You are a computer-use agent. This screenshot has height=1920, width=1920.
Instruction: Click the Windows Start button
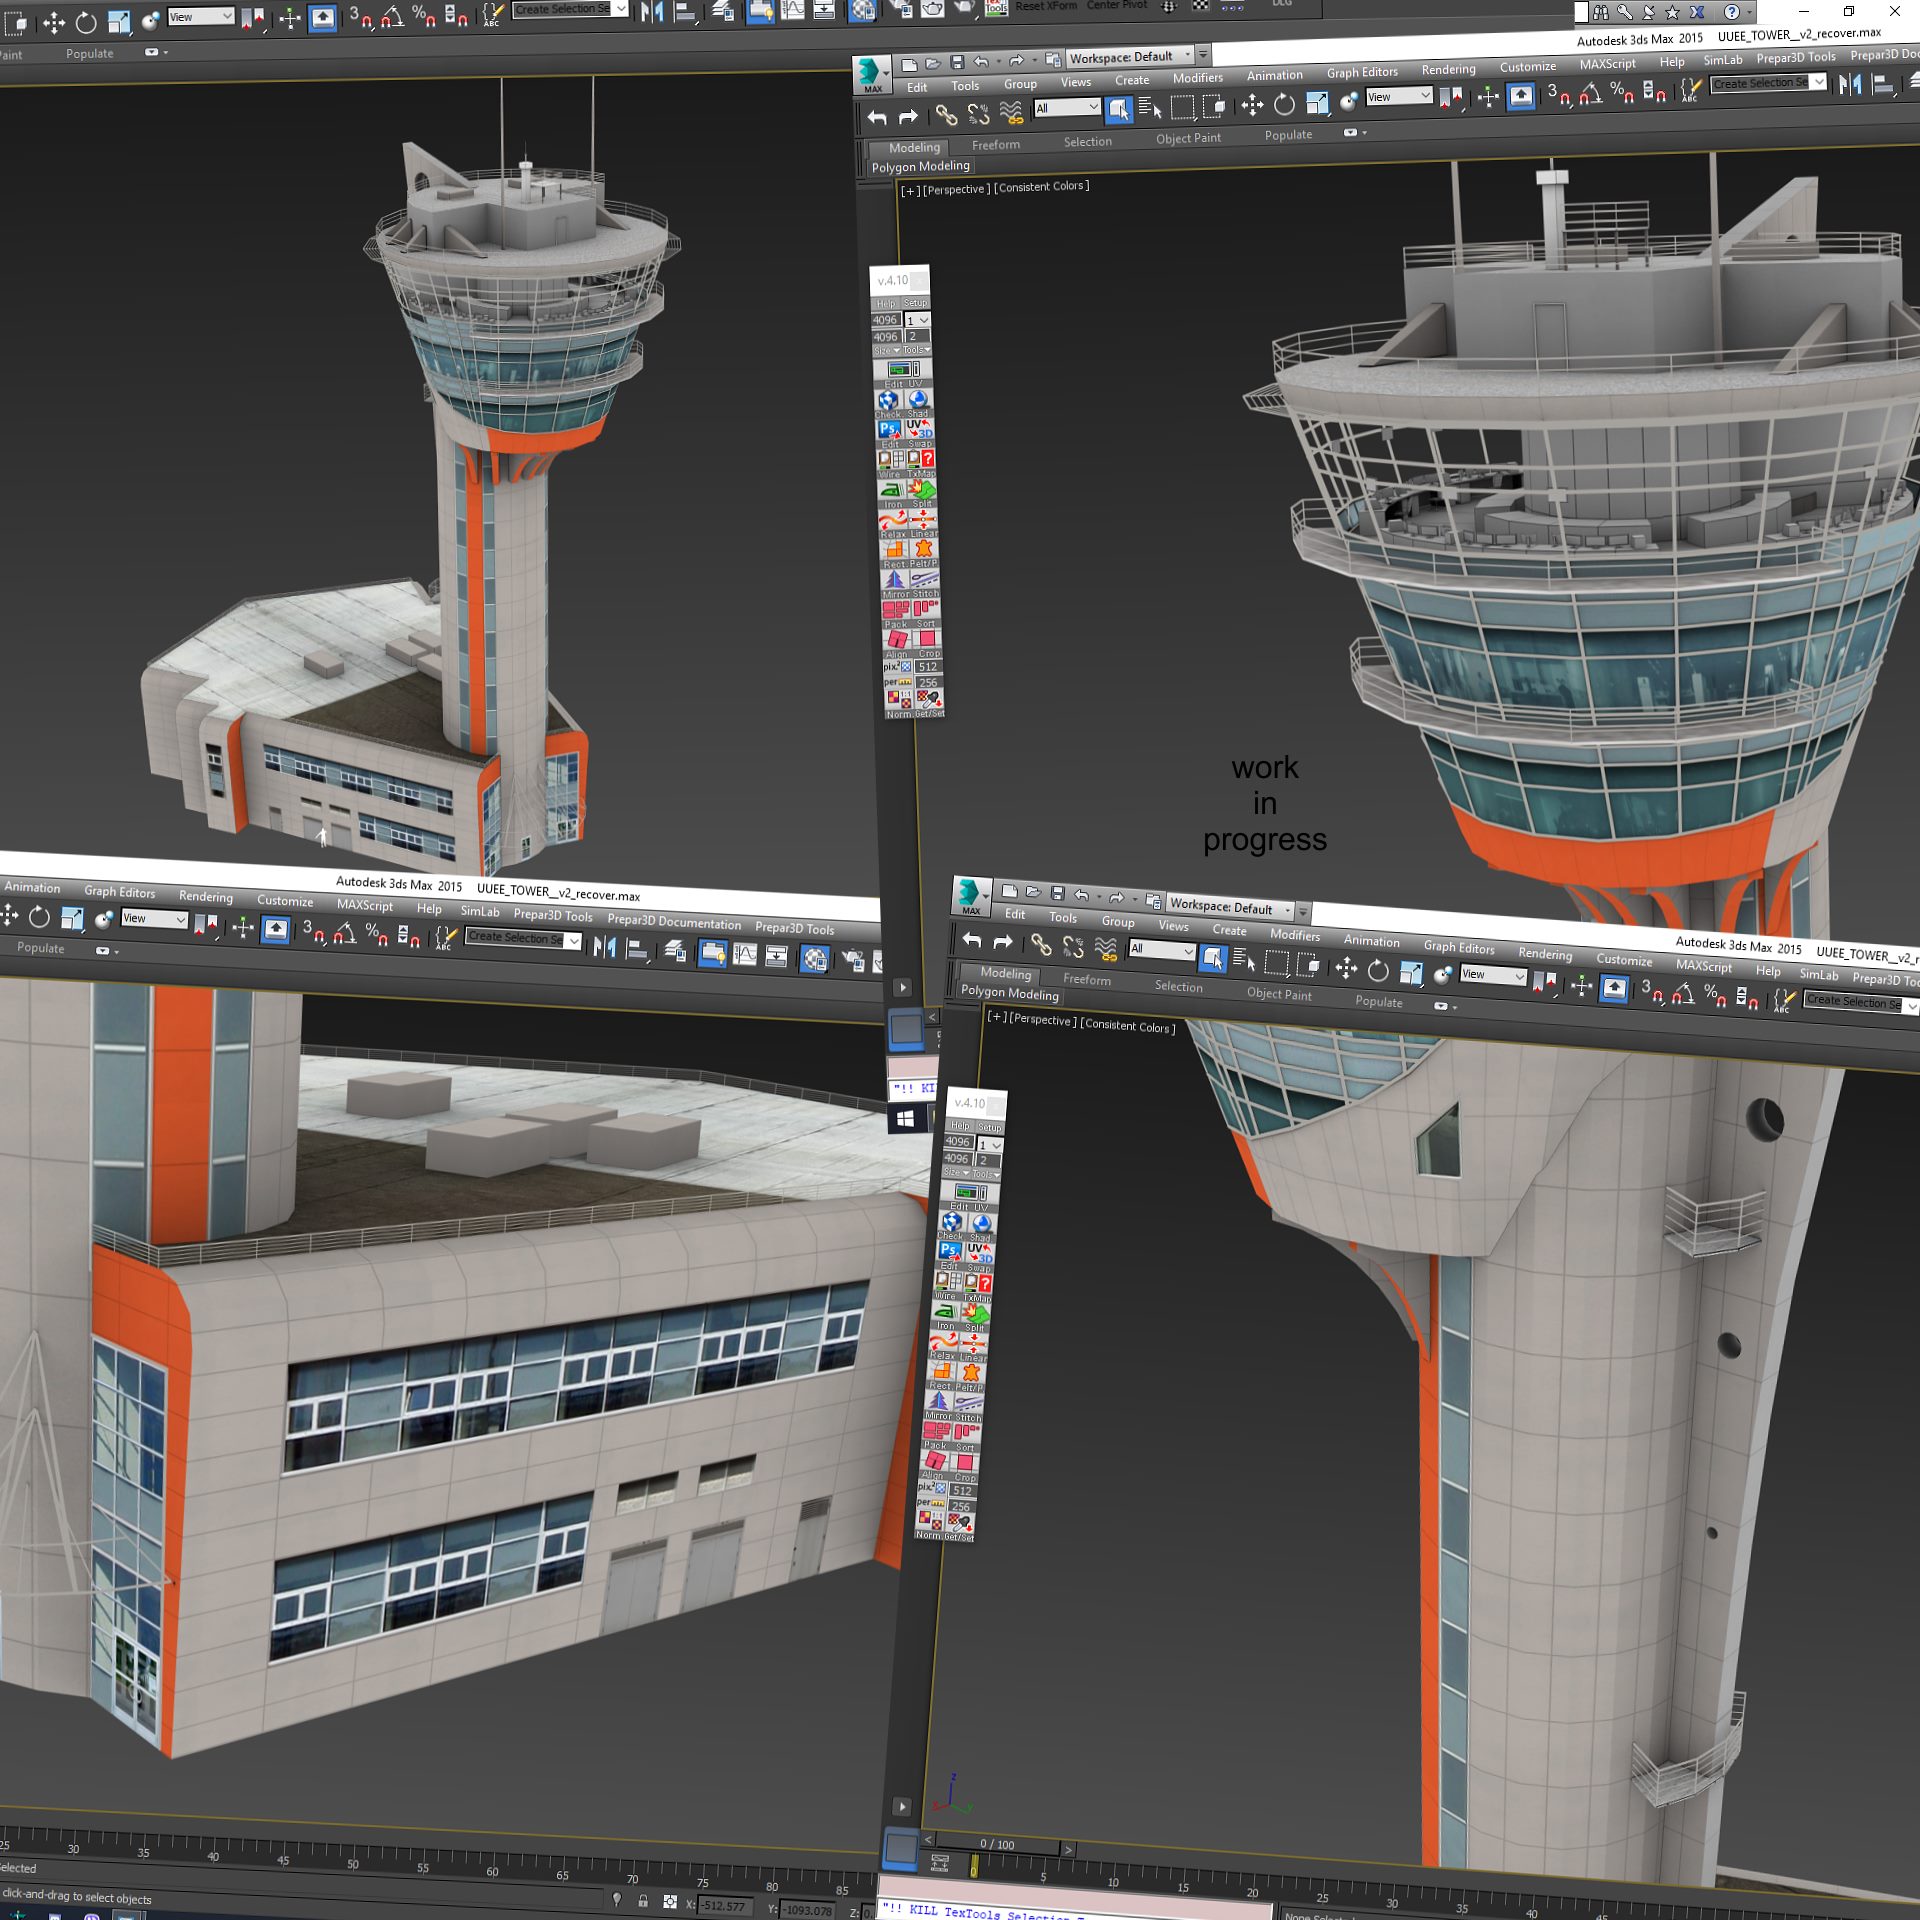(x=905, y=1119)
